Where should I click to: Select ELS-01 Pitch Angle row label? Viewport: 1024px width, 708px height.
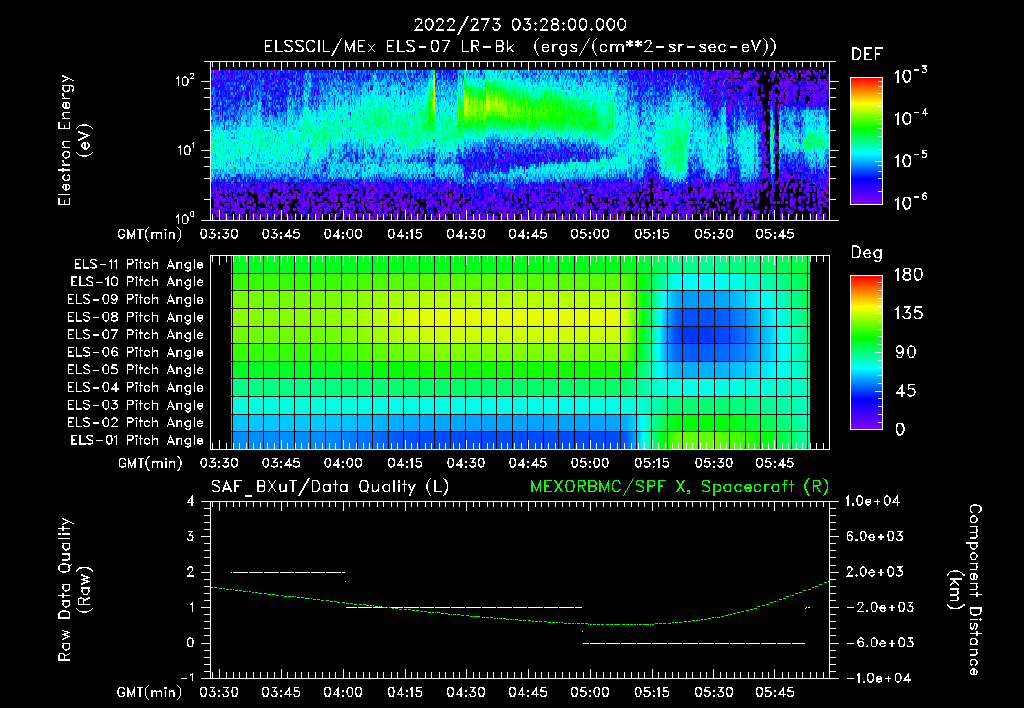tap(137, 440)
